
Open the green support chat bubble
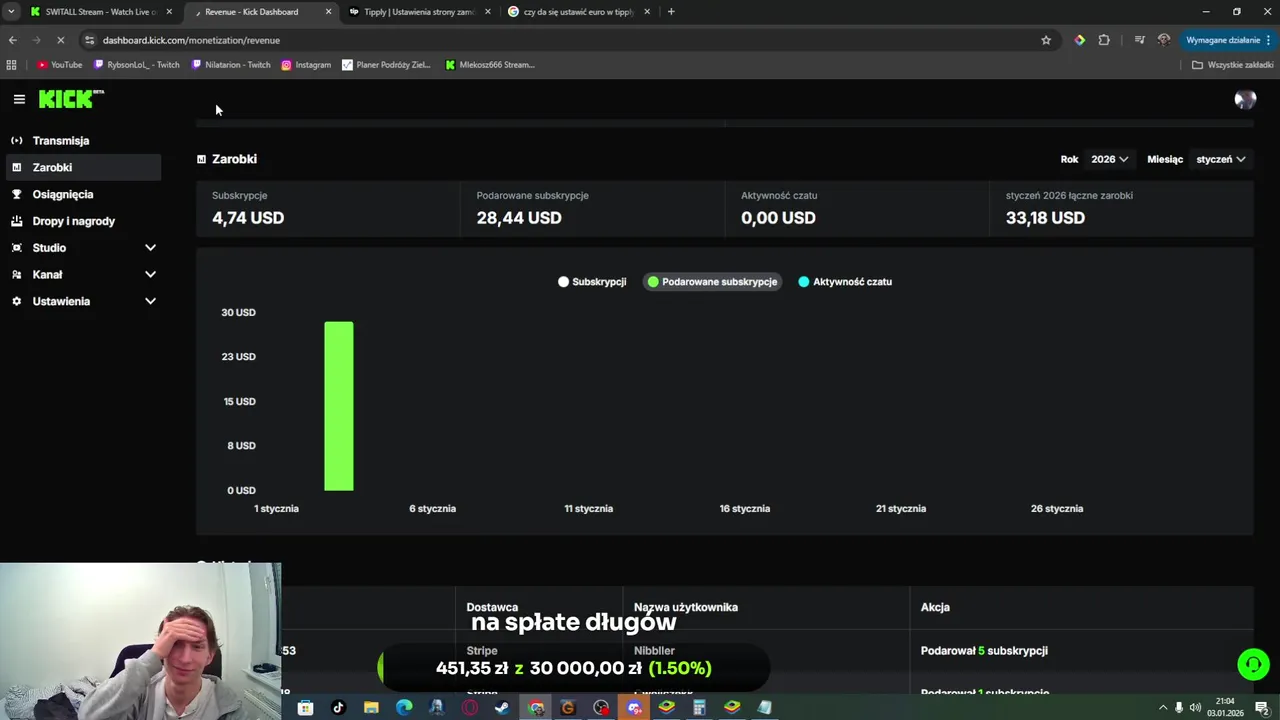point(1253,664)
